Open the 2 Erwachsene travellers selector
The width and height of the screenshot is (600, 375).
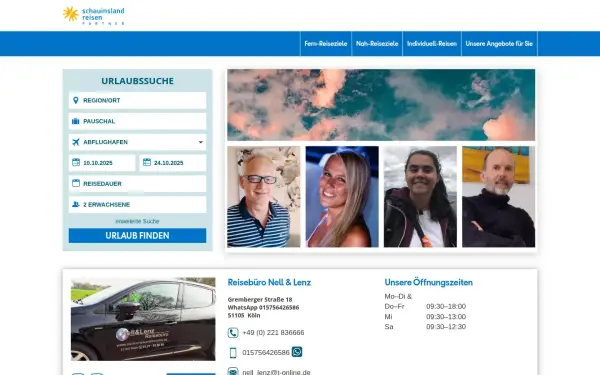pos(137,204)
